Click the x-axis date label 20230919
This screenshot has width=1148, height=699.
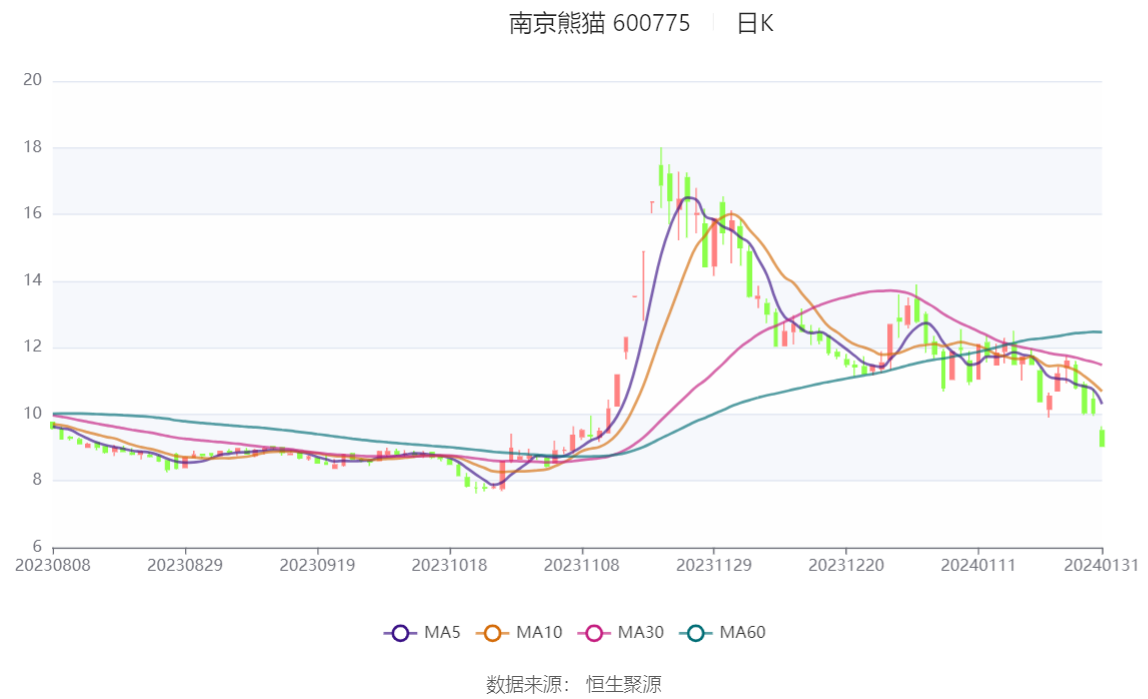click(317, 566)
